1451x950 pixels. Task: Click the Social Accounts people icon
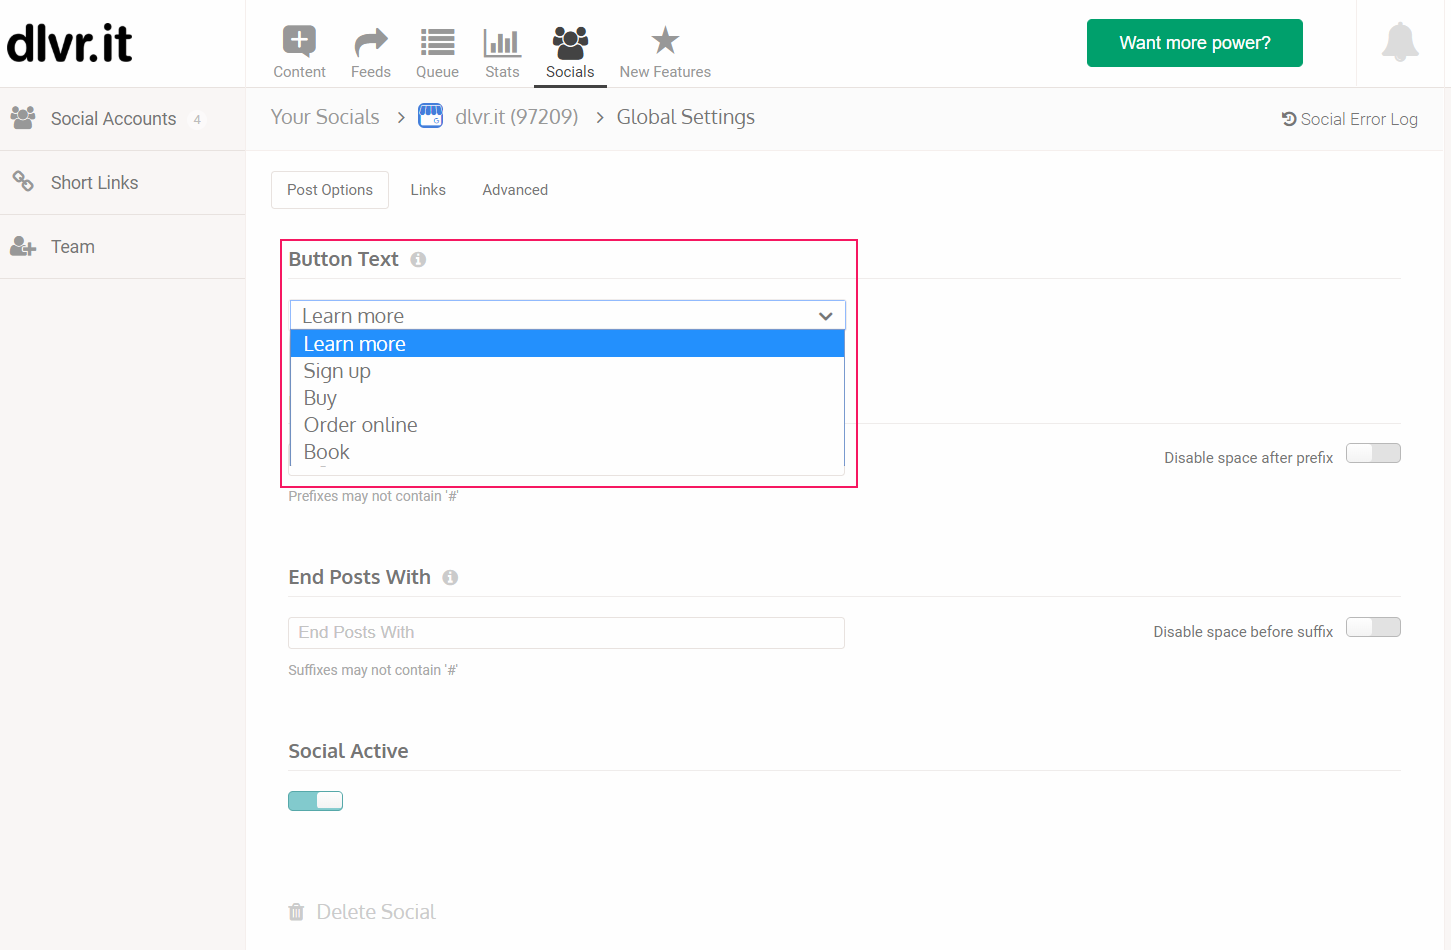23,117
